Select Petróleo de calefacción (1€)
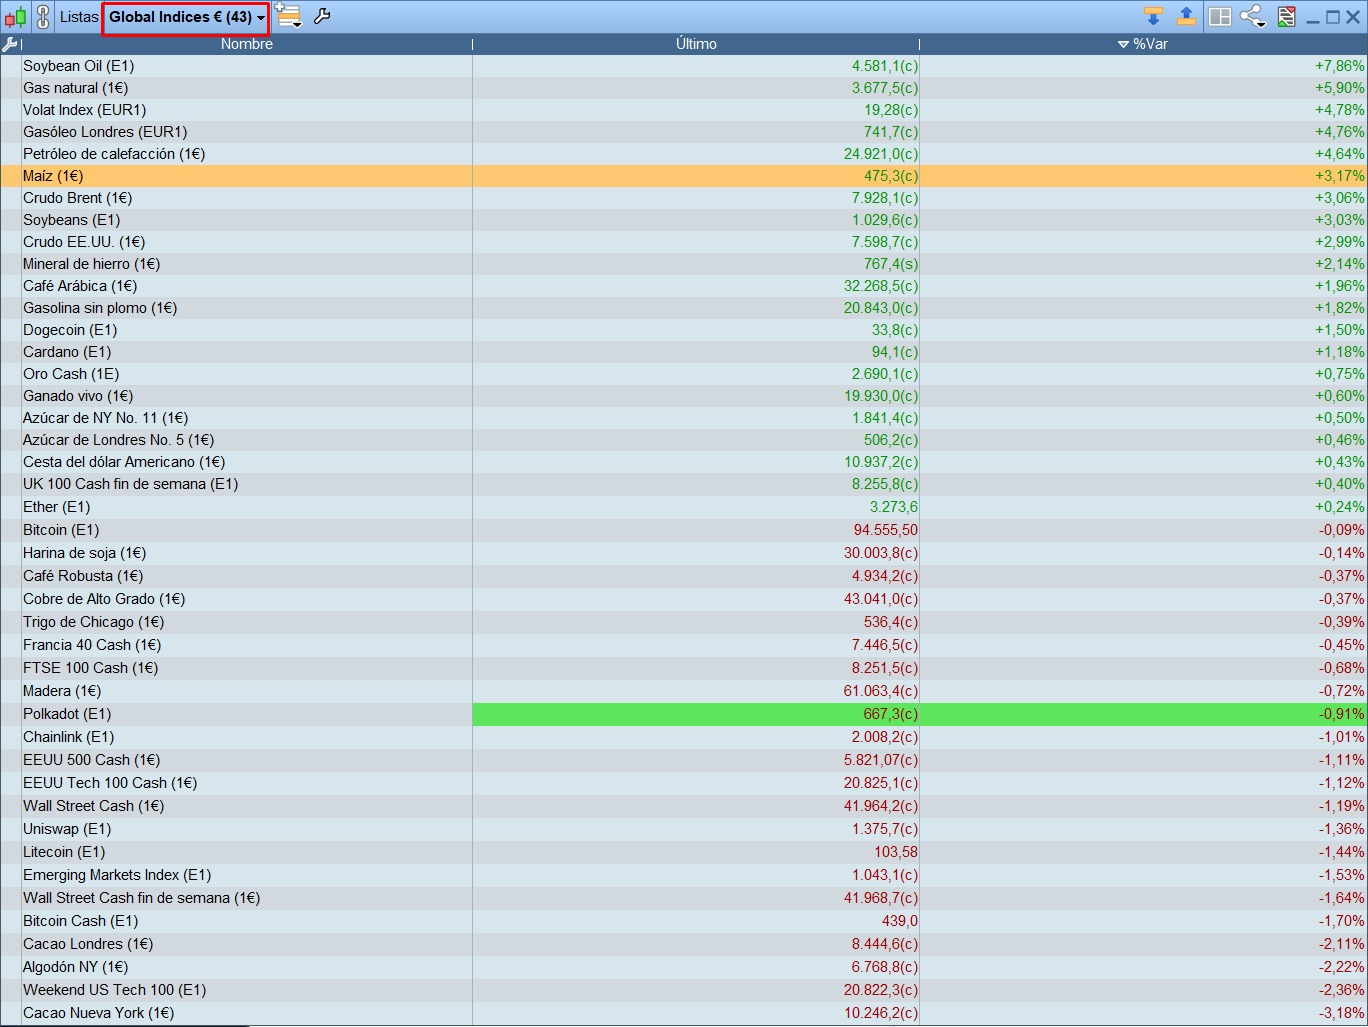1368x1027 pixels. tap(114, 154)
